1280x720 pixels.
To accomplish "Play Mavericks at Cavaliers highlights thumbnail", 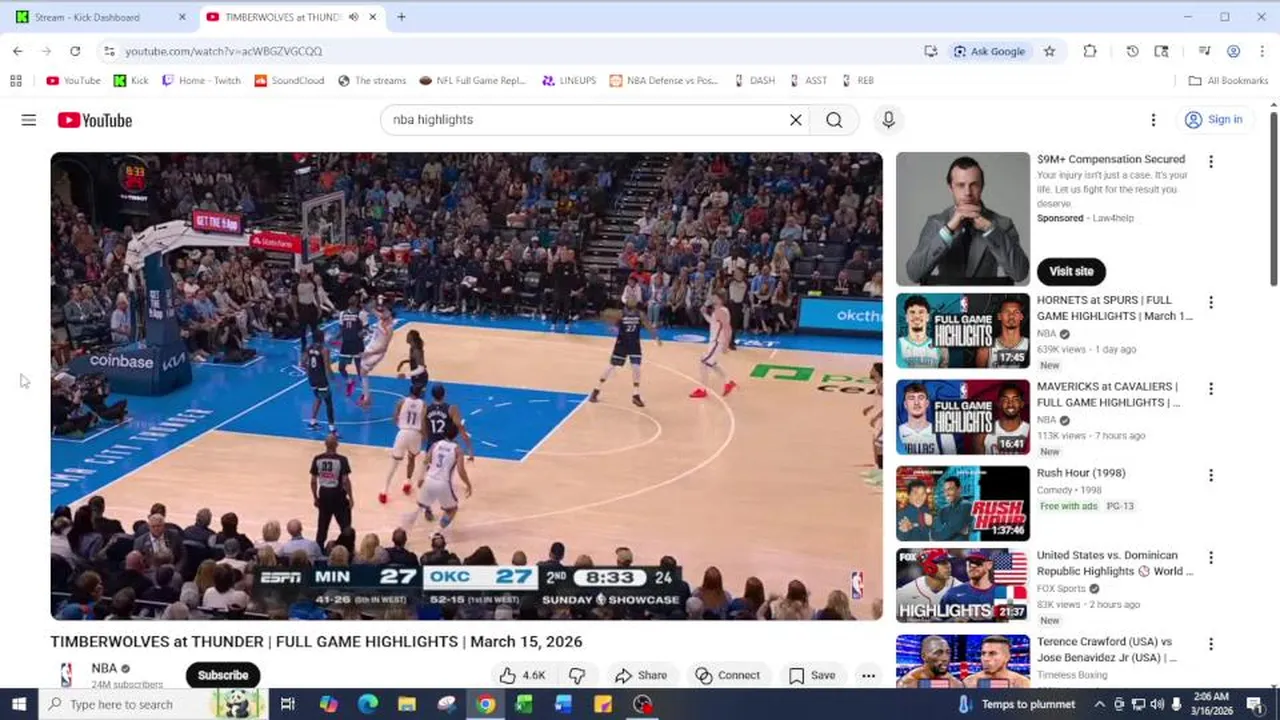I will [x=962, y=417].
